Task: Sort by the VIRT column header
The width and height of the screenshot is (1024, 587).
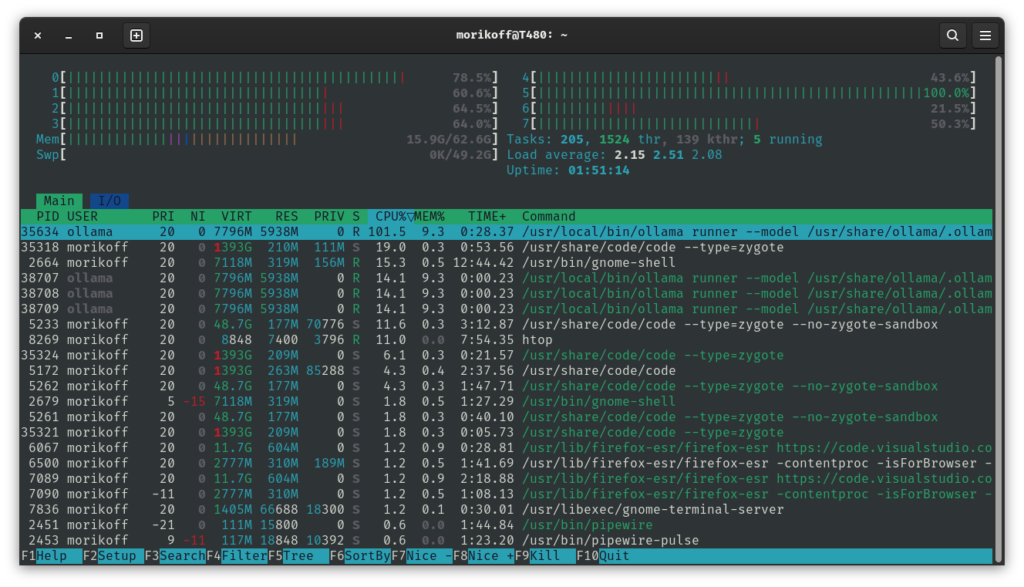Action: click(x=236, y=216)
